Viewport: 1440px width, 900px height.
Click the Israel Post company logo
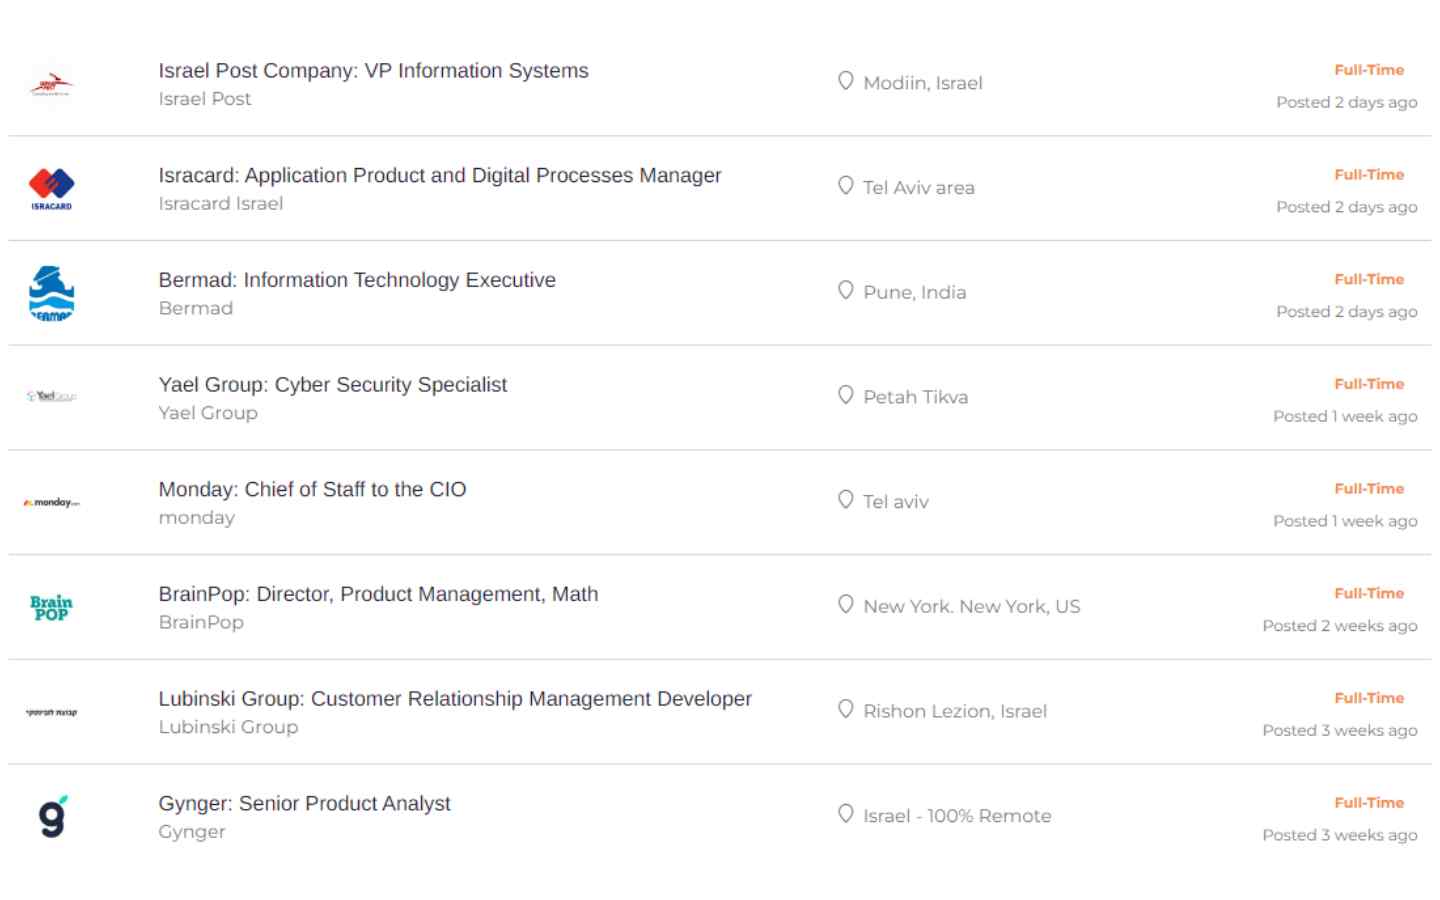click(x=51, y=85)
